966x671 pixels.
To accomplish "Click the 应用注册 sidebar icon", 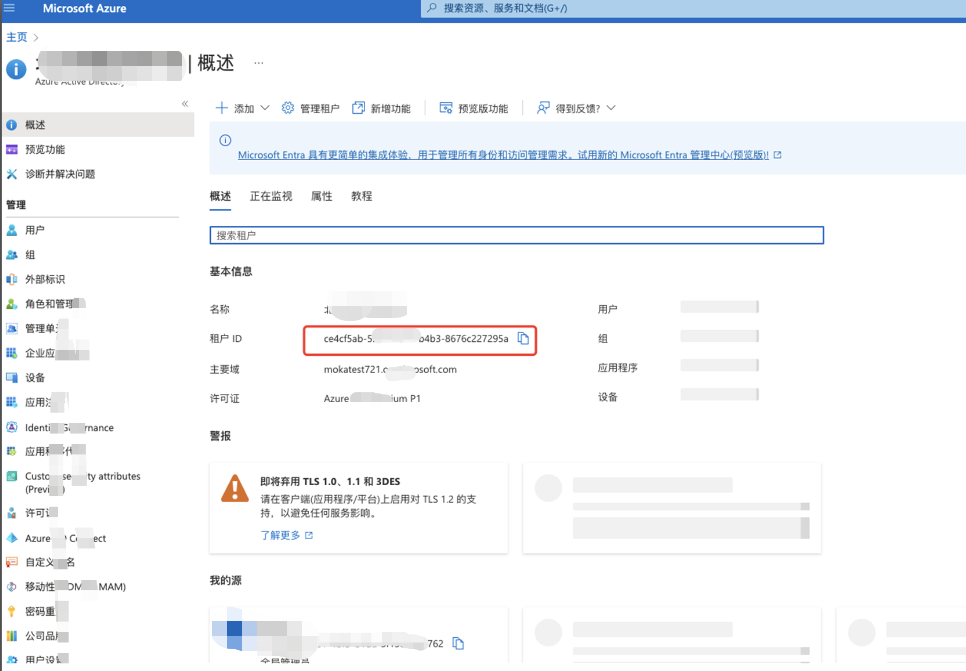I will click(12, 402).
